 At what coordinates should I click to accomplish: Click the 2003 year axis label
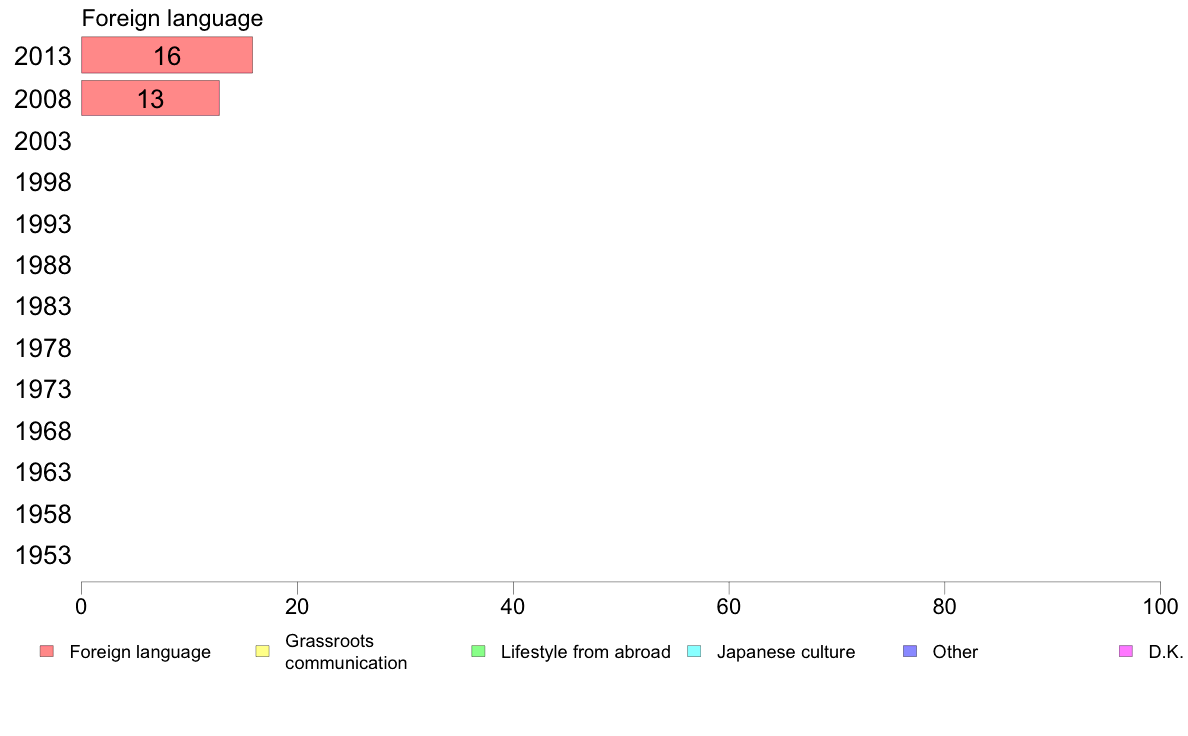tap(42, 141)
